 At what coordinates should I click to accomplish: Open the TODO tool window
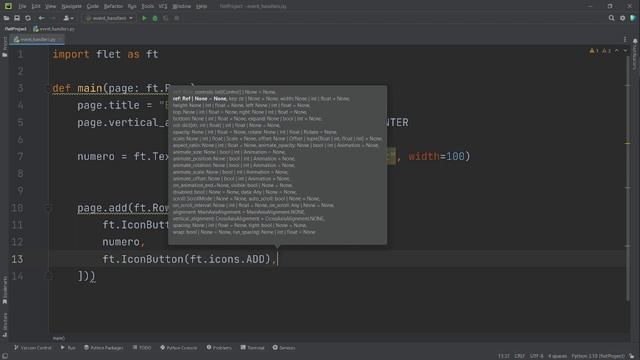point(142,348)
